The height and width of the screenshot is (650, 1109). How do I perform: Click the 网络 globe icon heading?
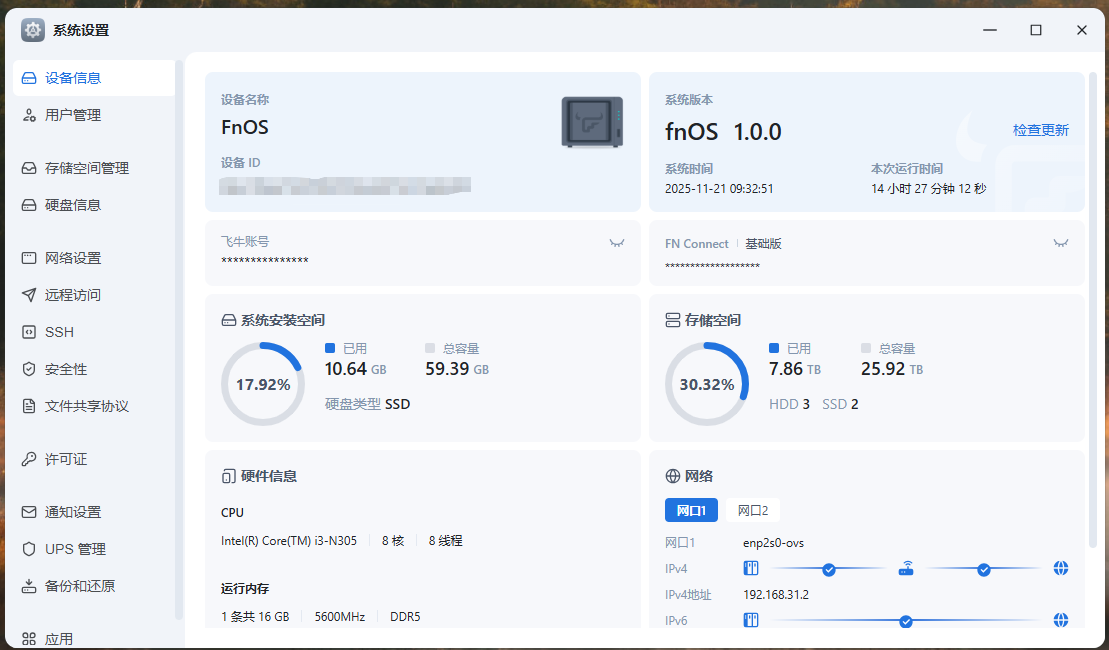(x=673, y=476)
